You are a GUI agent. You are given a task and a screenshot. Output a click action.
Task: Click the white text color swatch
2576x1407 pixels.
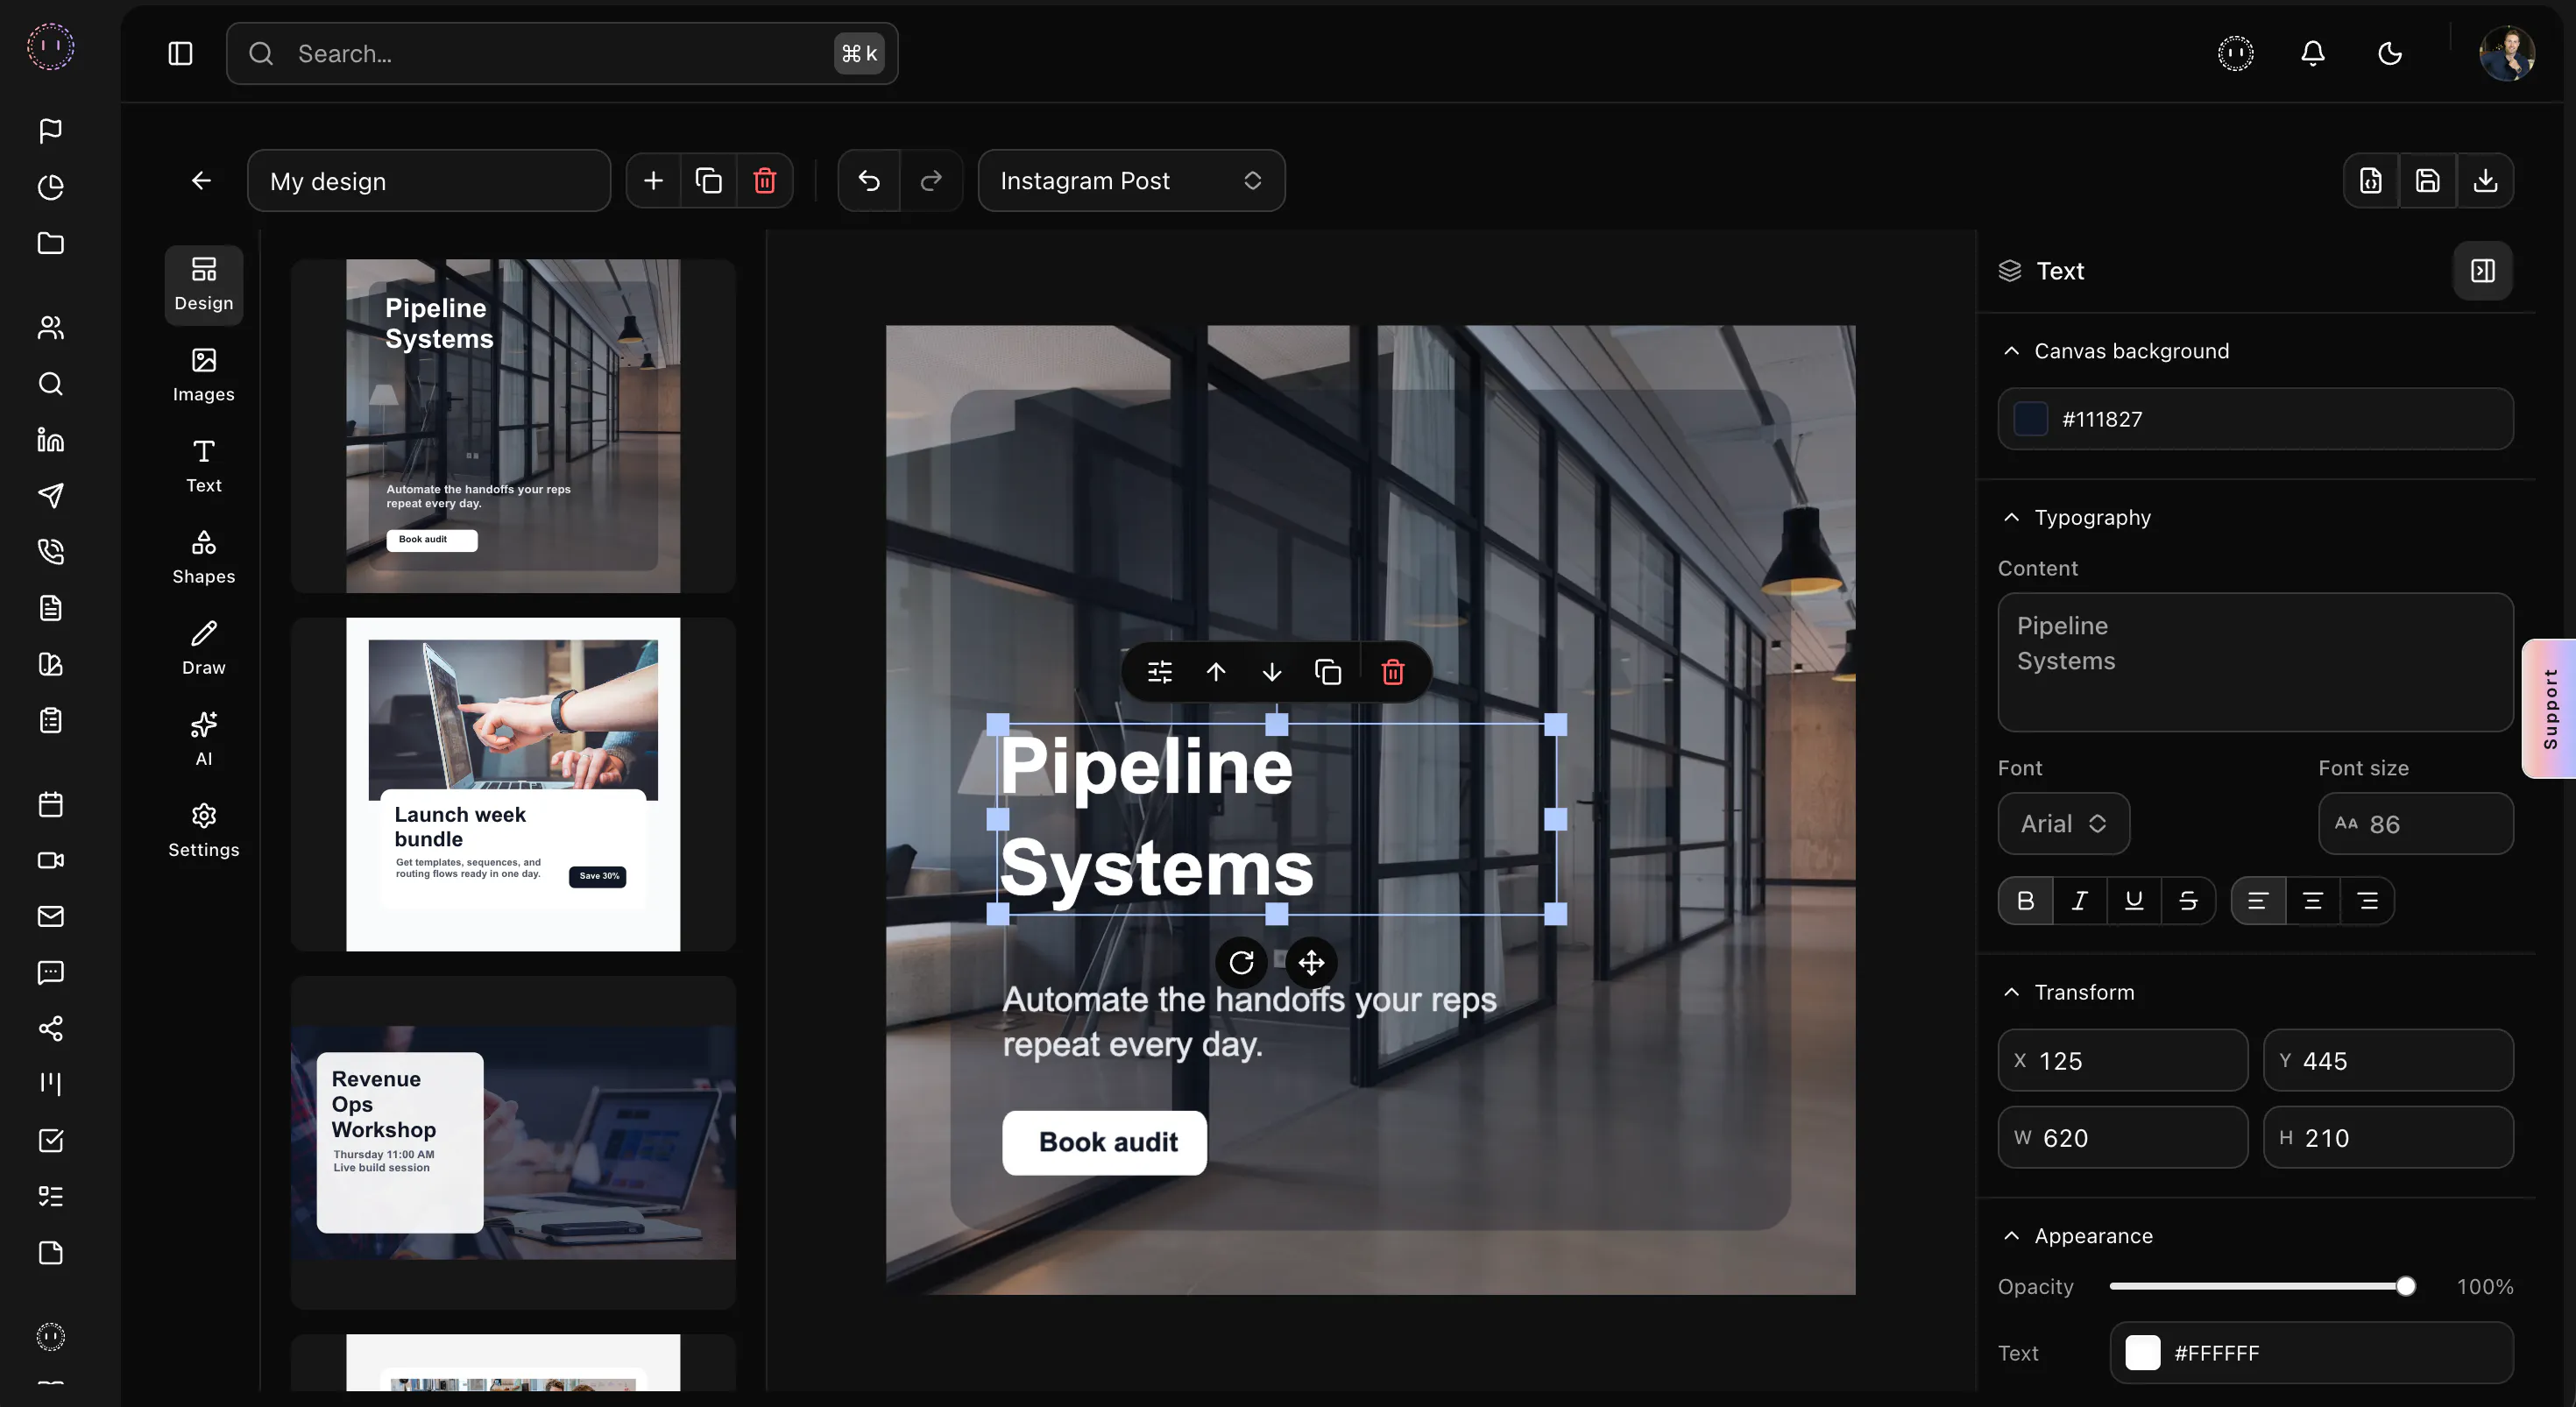[x=2143, y=1353]
